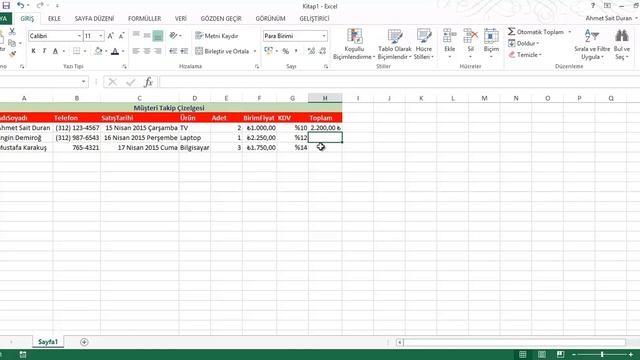Viewport: 640px width, 360px height.
Task: Apply the font color A swatch
Action: click(115, 51)
